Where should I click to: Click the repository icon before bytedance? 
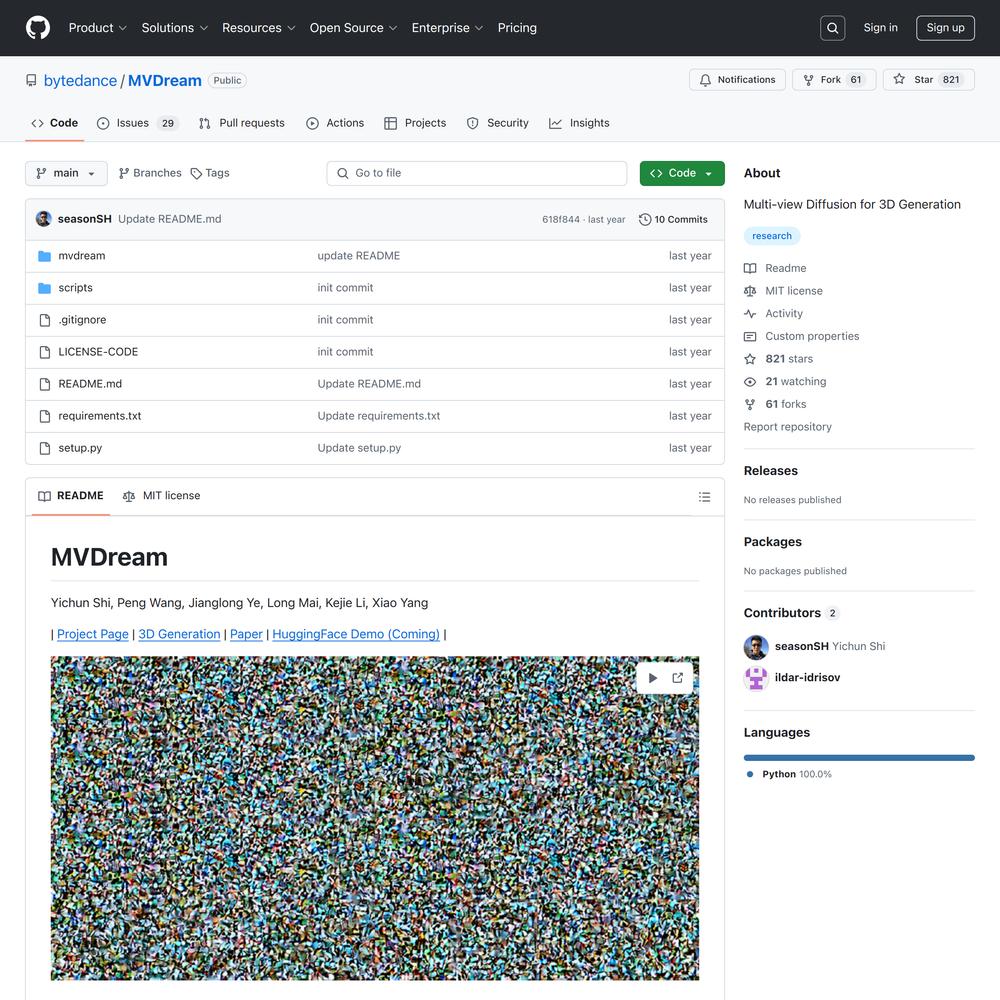pos(31,80)
